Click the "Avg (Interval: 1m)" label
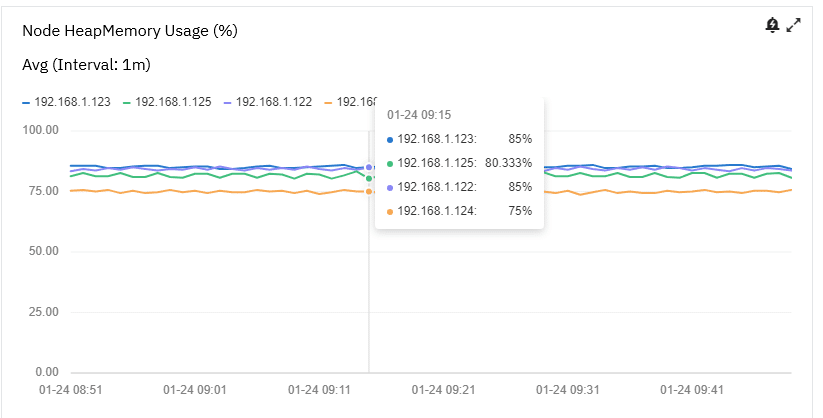Viewport: 823px width, 418px height. coord(86,65)
